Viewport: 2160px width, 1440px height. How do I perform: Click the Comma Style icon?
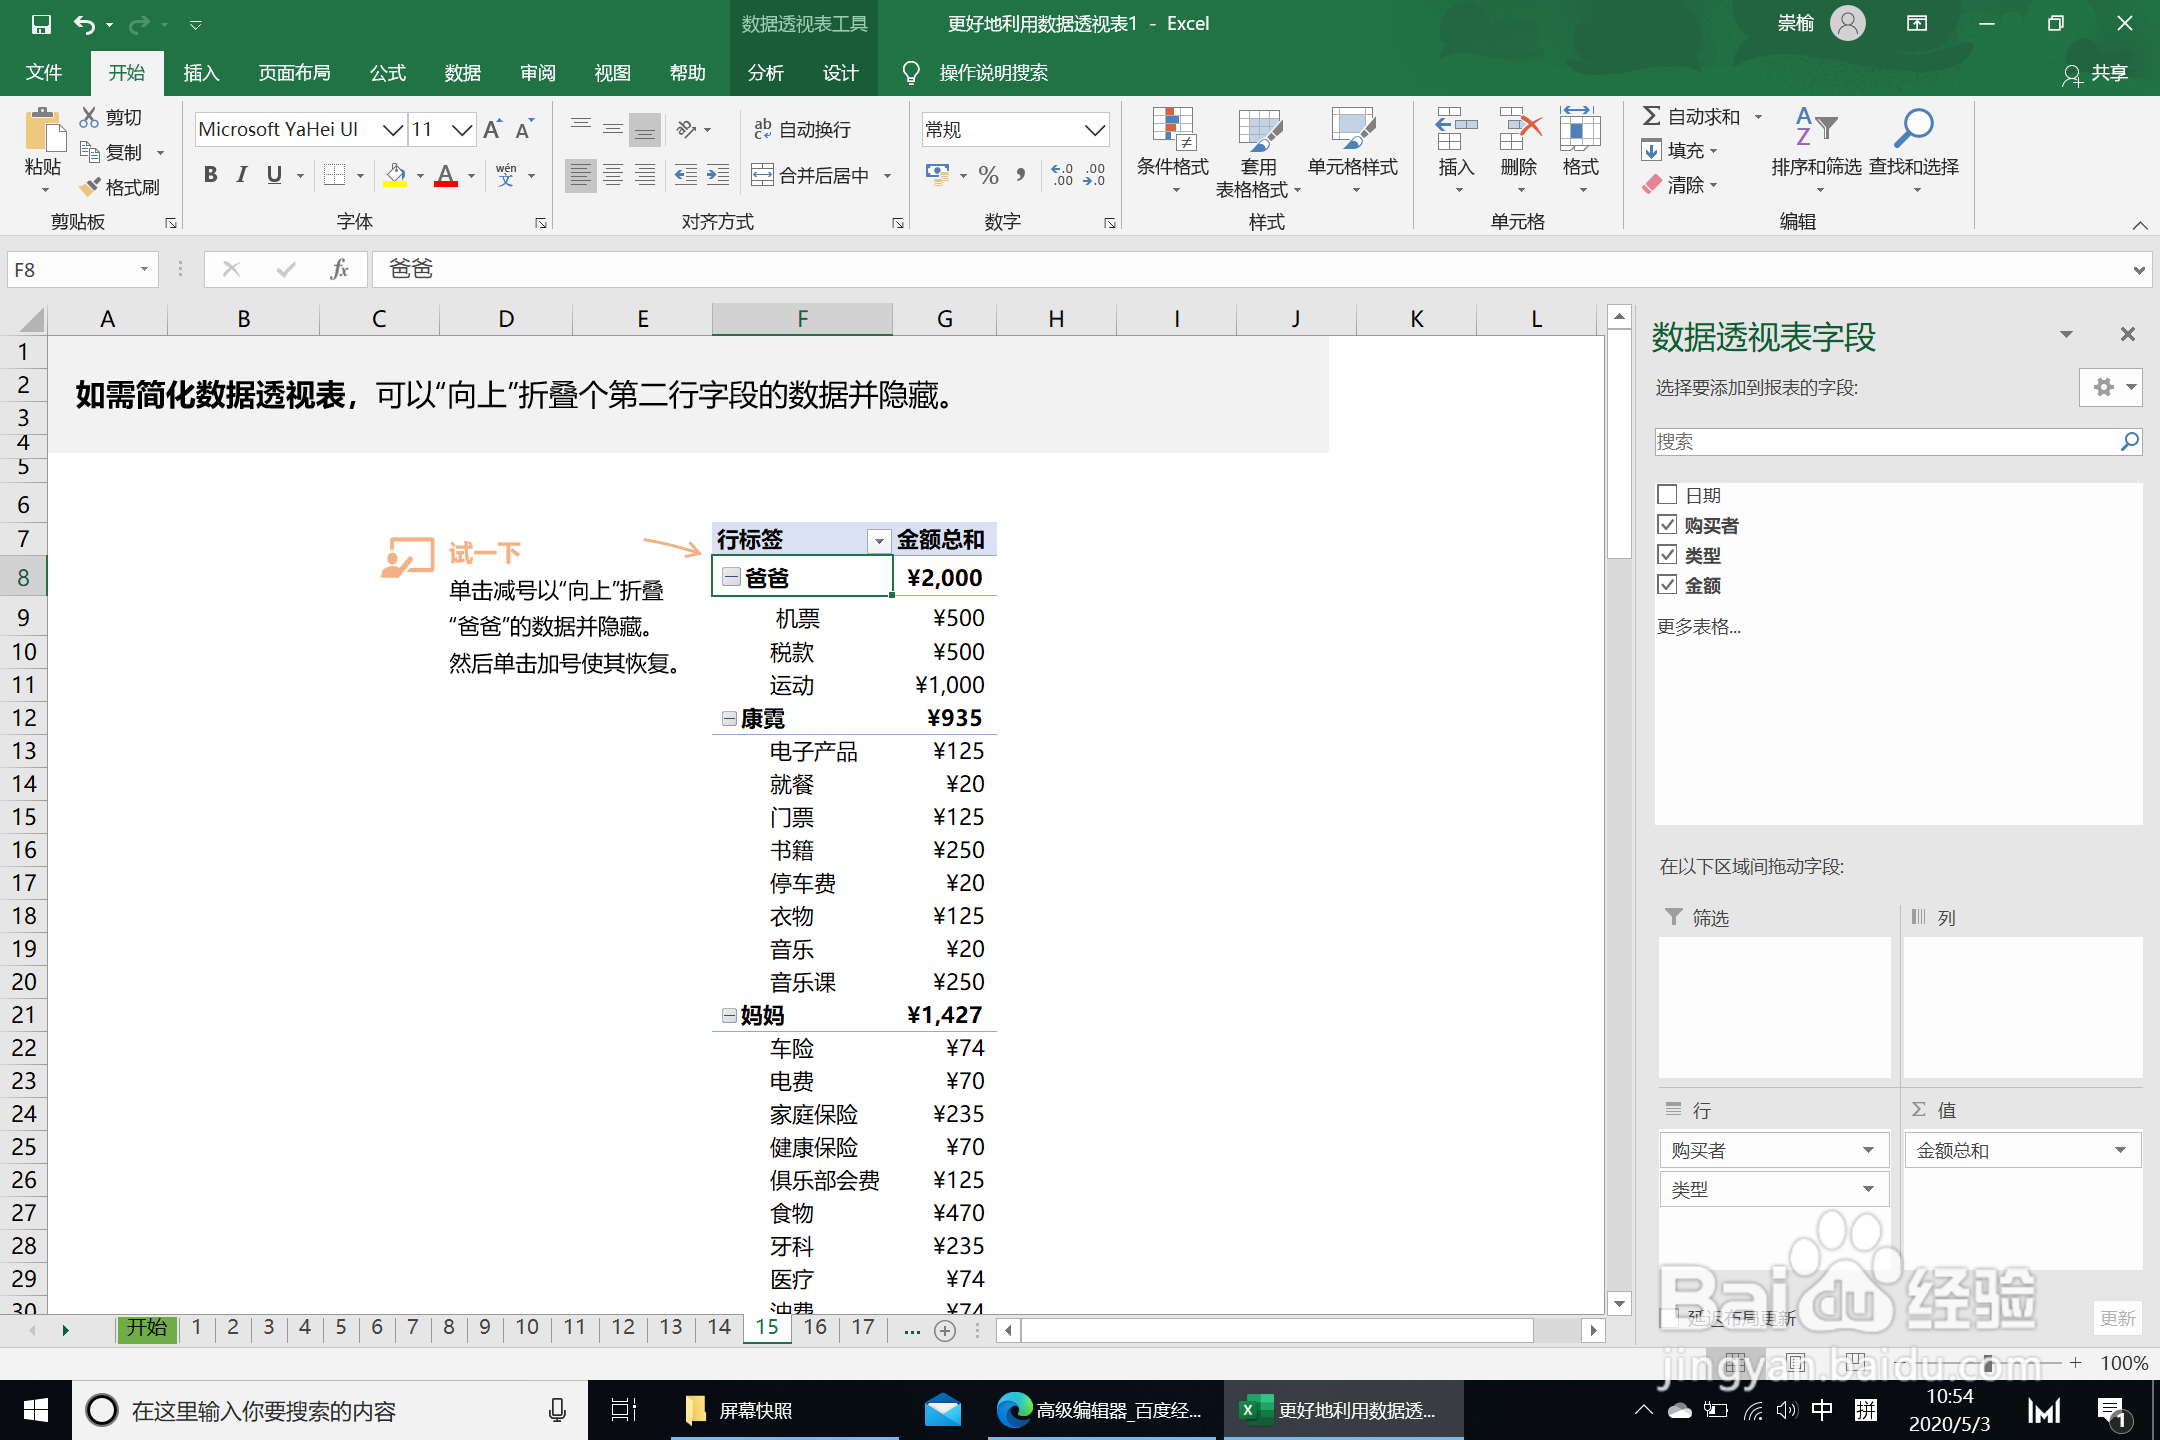pos(1021,175)
